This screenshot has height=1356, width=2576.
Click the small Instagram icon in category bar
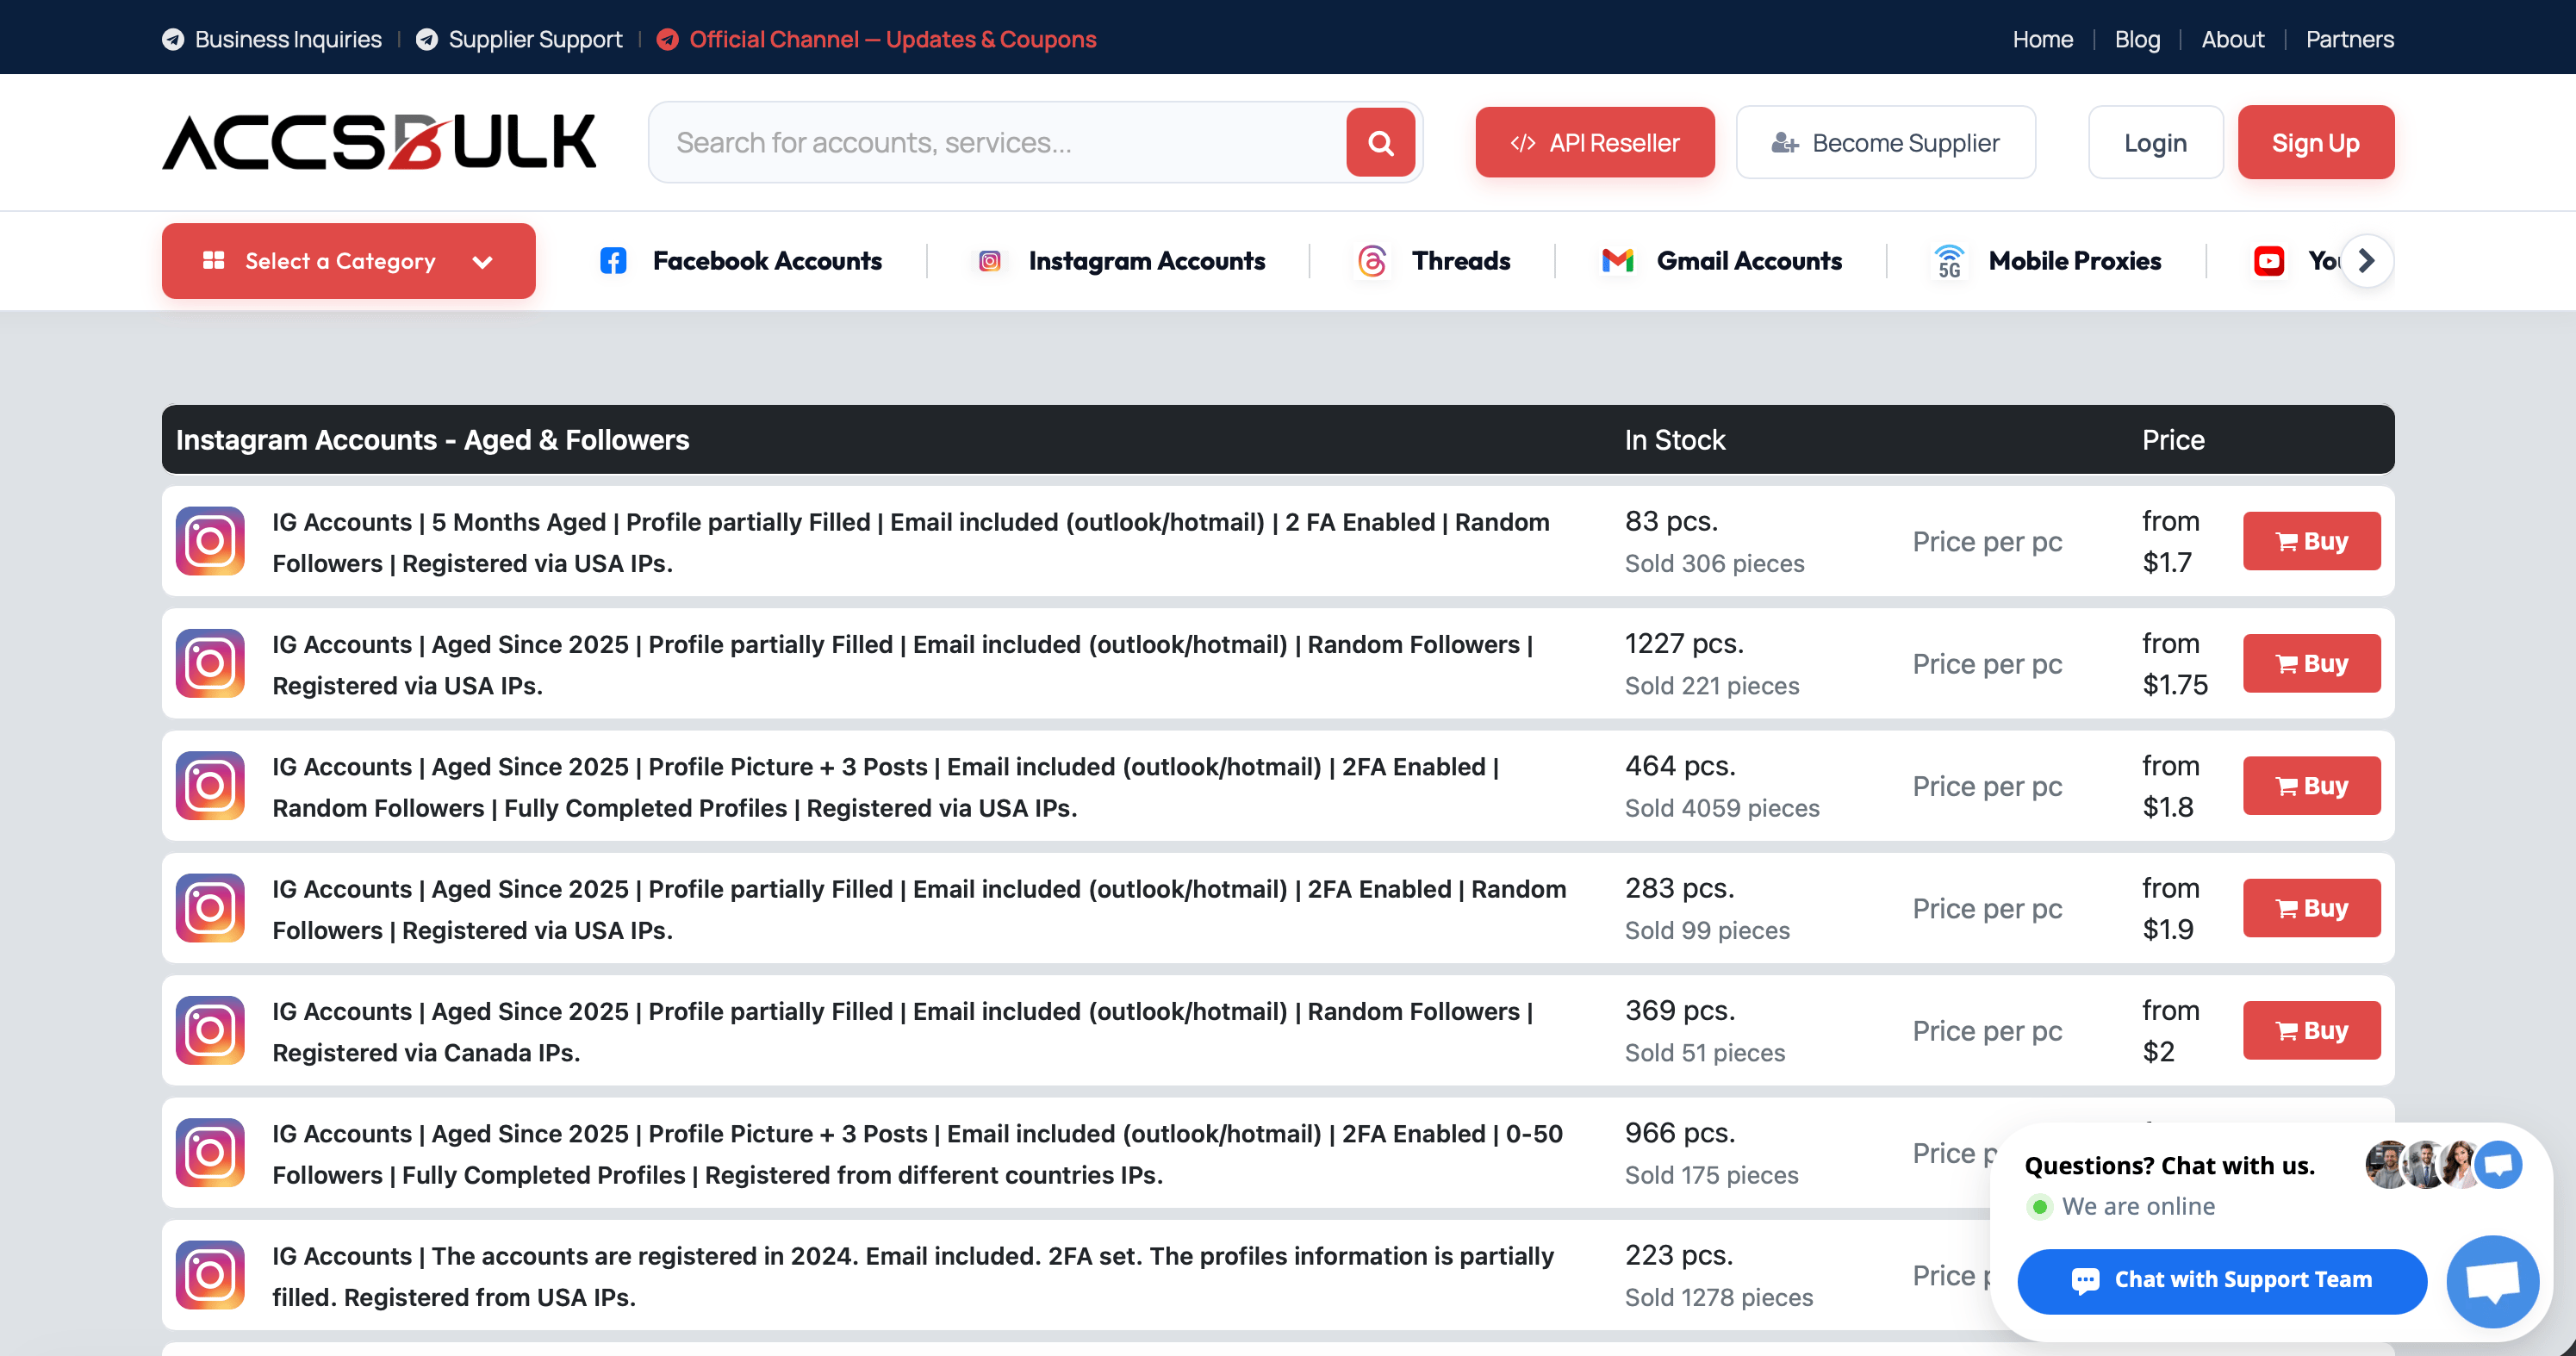(989, 261)
